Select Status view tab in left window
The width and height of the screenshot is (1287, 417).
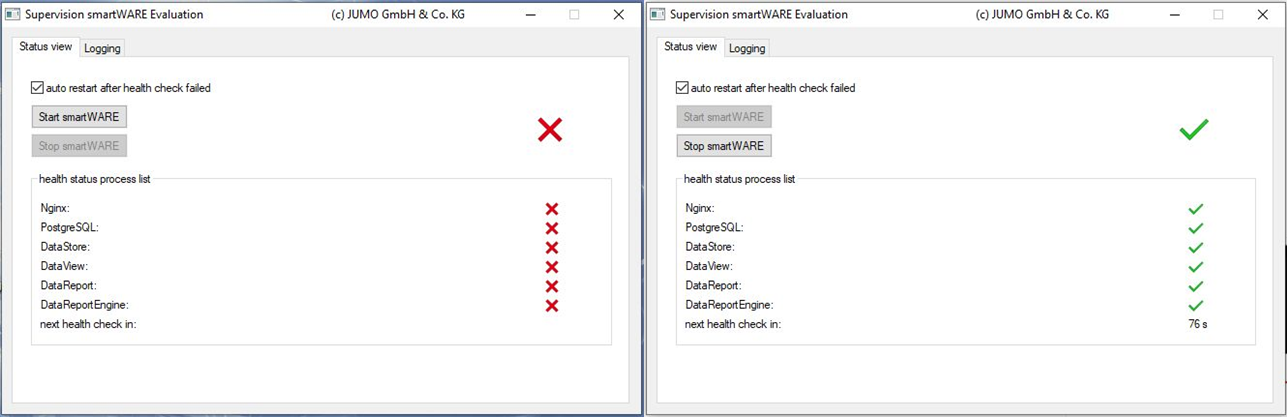[x=46, y=47]
